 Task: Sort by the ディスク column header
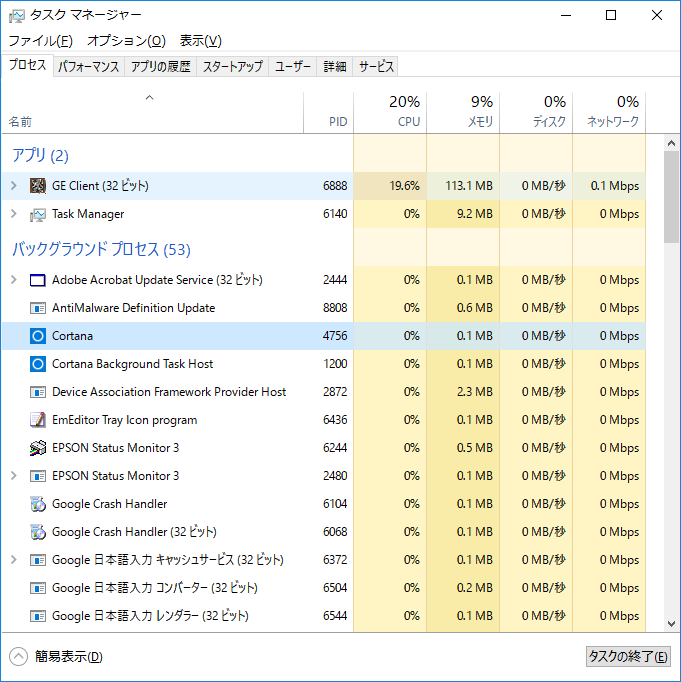click(x=536, y=112)
